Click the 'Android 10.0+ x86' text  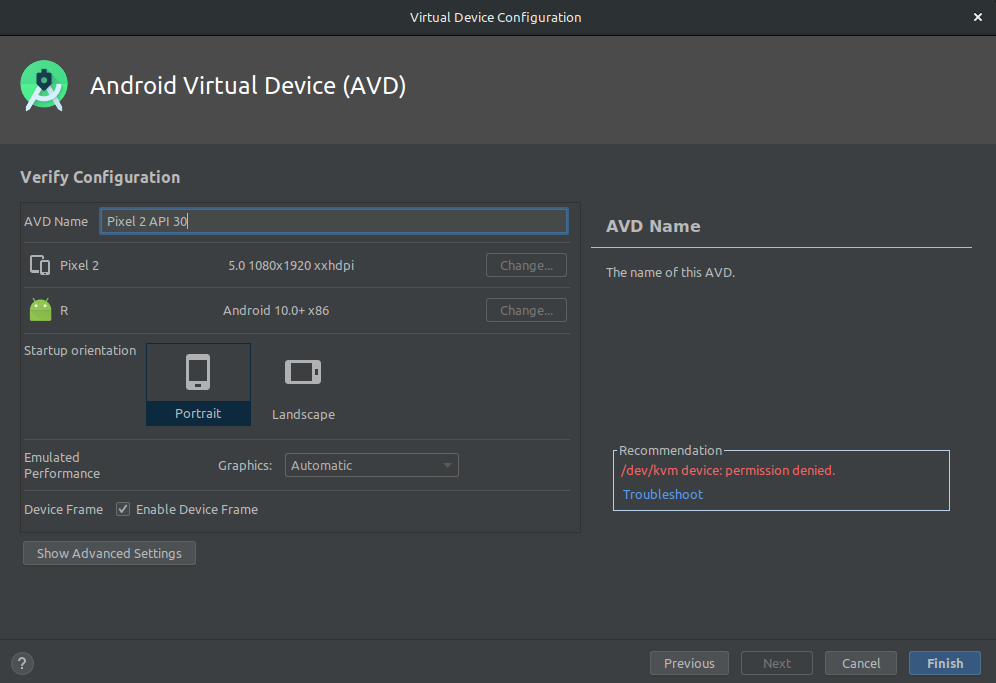click(276, 311)
